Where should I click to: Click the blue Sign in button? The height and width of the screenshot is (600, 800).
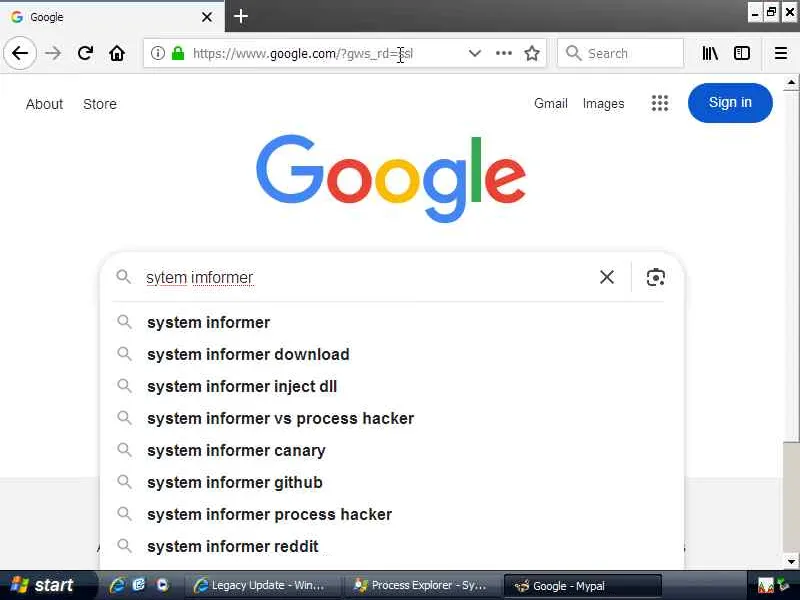[730, 102]
